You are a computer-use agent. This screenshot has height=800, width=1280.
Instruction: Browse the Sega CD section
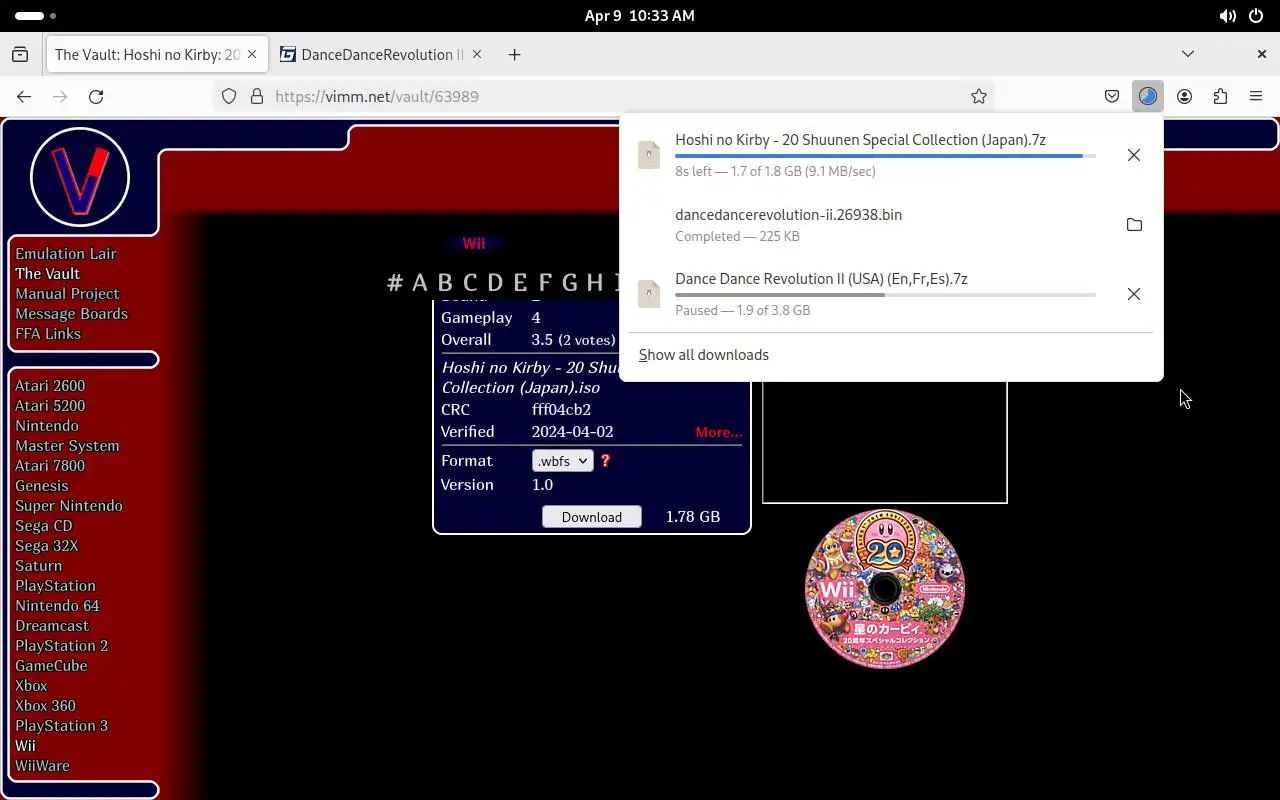(x=44, y=526)
